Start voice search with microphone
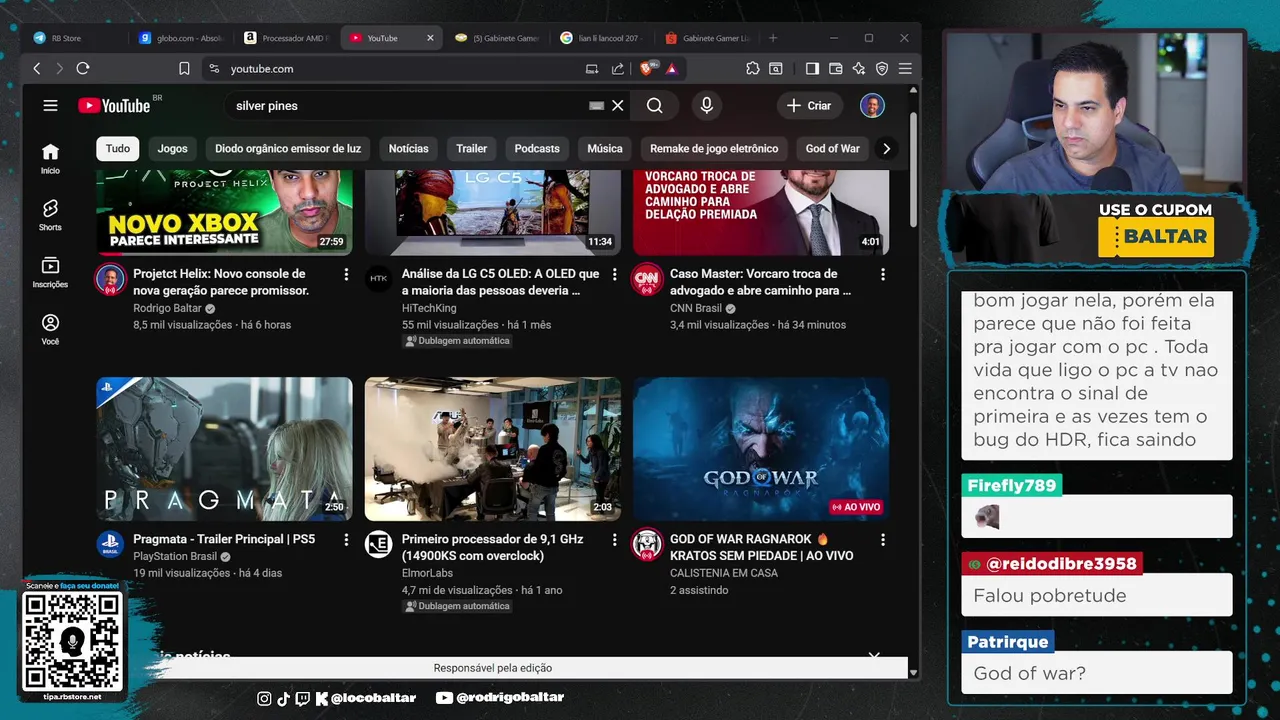 (x=707, y=105)
